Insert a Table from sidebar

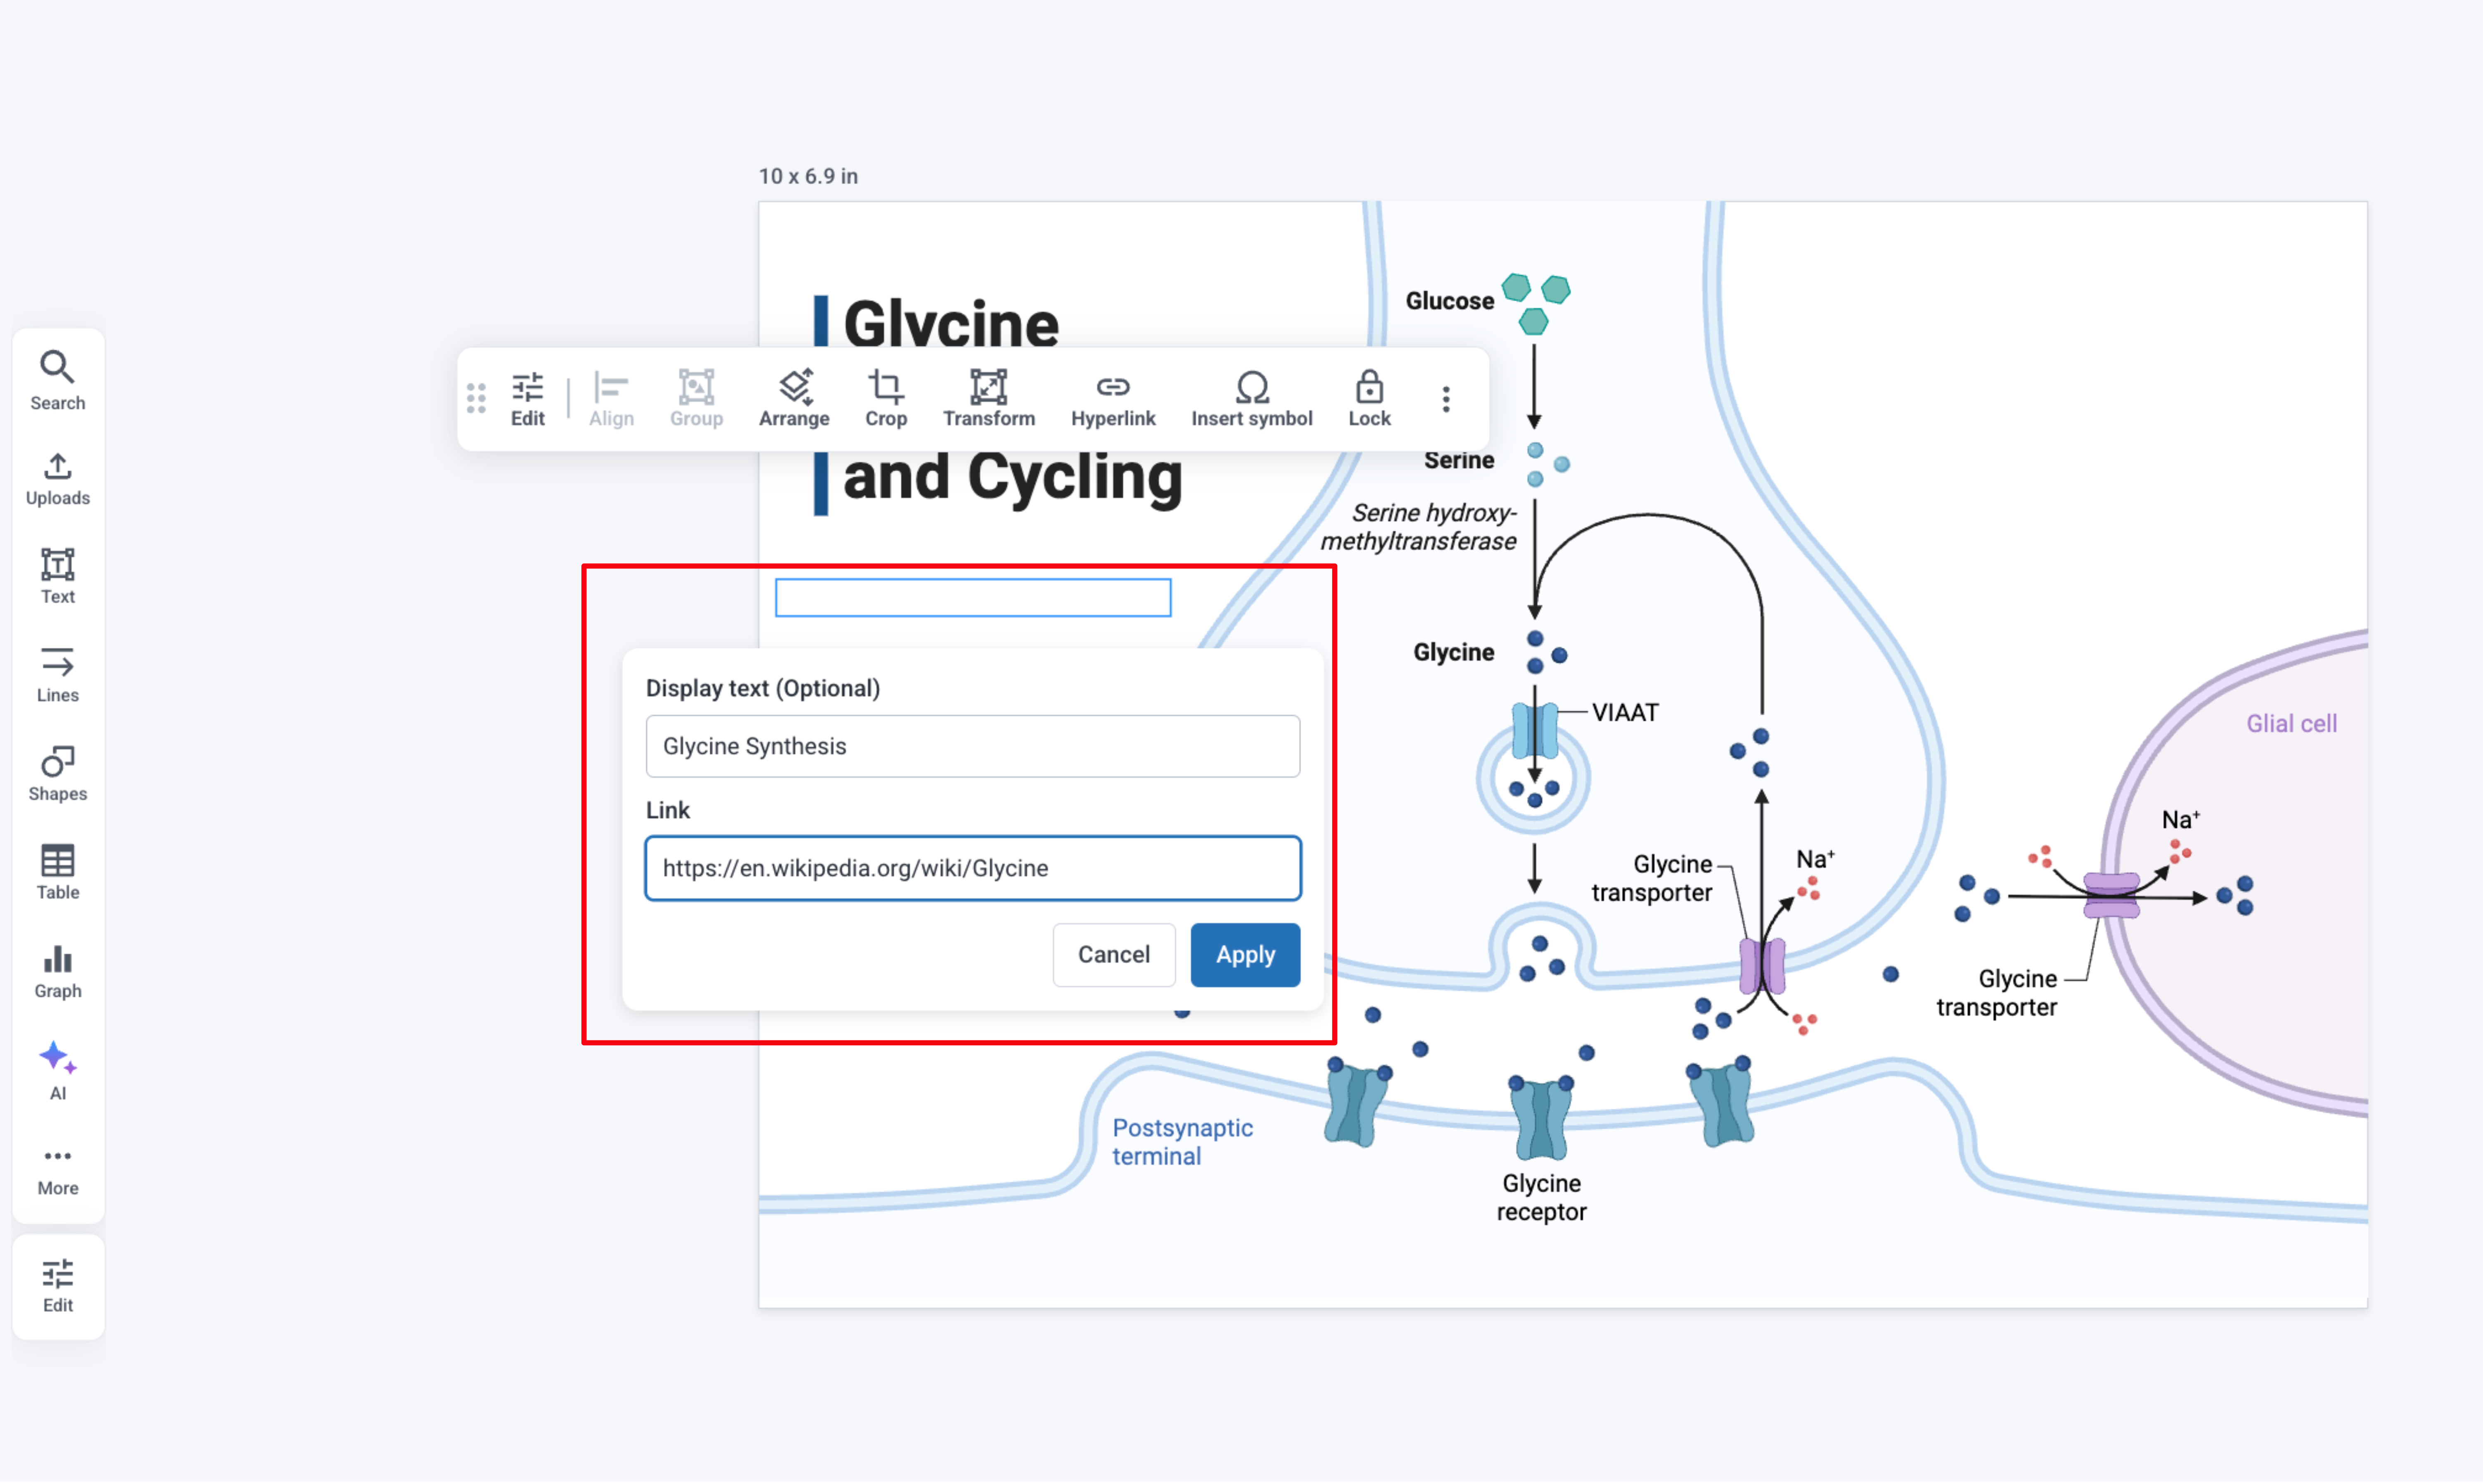[57, 871]
